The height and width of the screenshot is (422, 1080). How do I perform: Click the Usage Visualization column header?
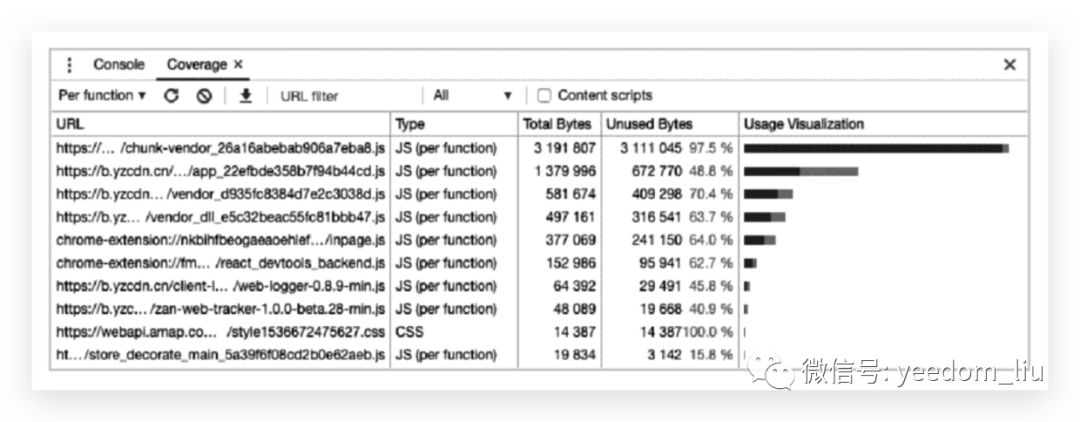tap(803, 124)
